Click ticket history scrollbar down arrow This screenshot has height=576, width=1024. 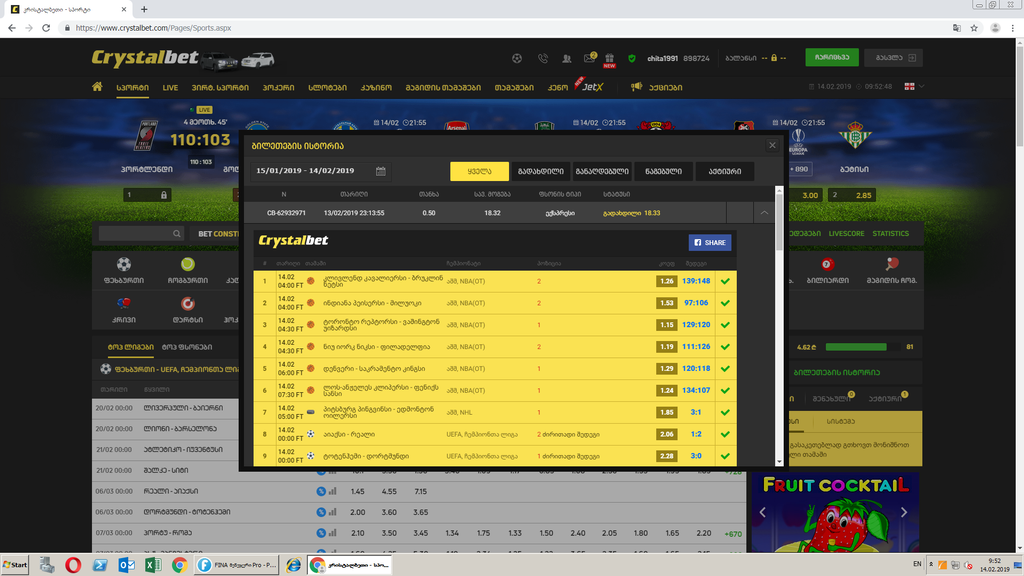[x=779, y=462]
